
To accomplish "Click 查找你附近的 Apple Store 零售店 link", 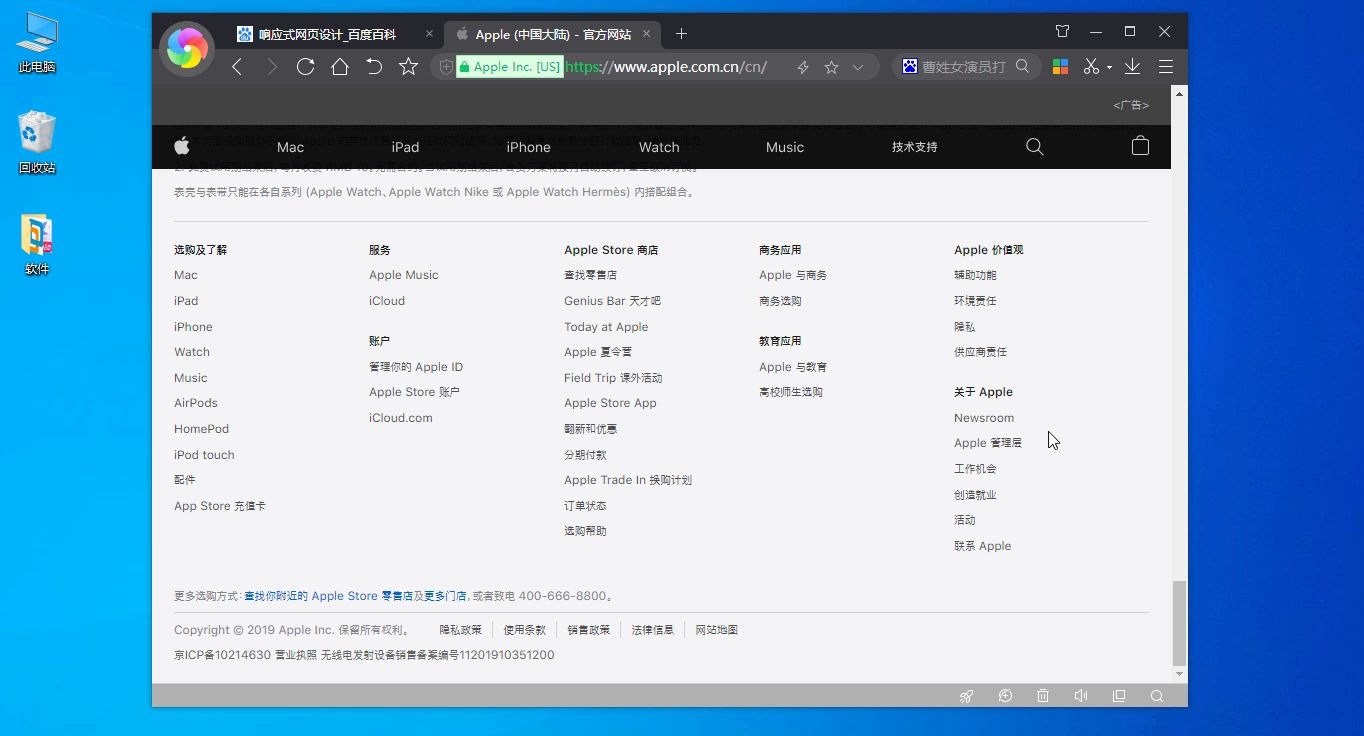I will (328, 596).
